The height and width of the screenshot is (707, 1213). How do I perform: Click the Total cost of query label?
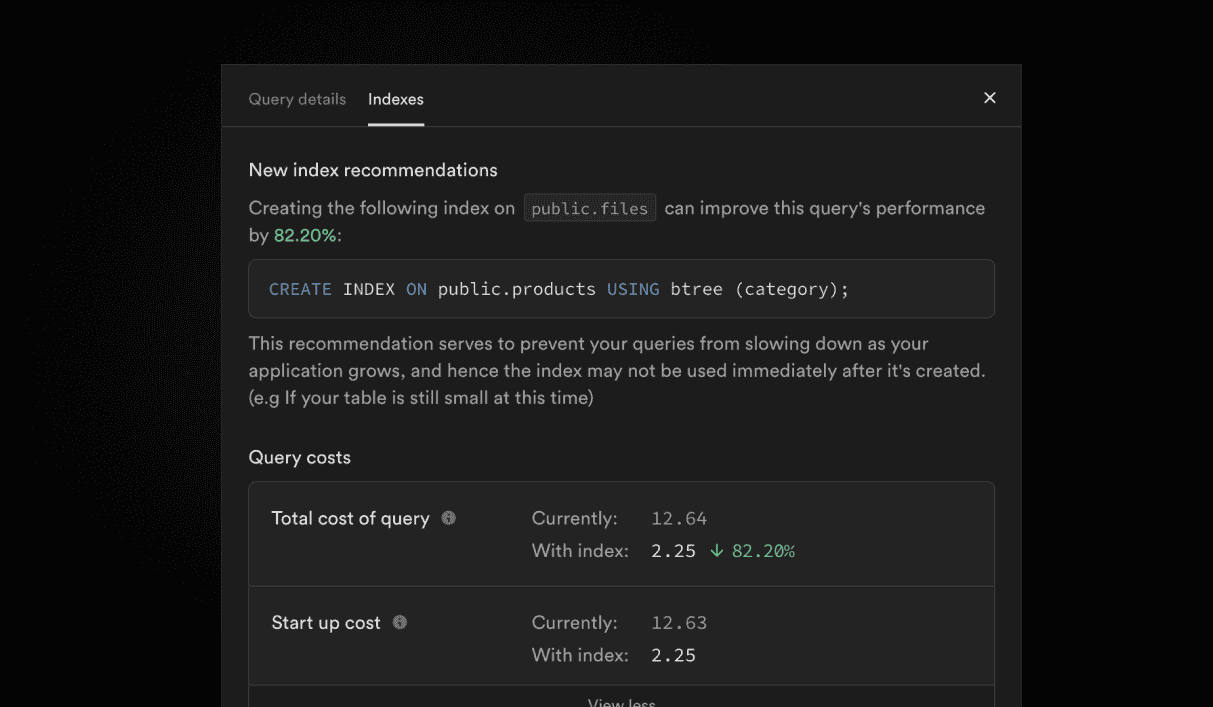pos(350,518)
